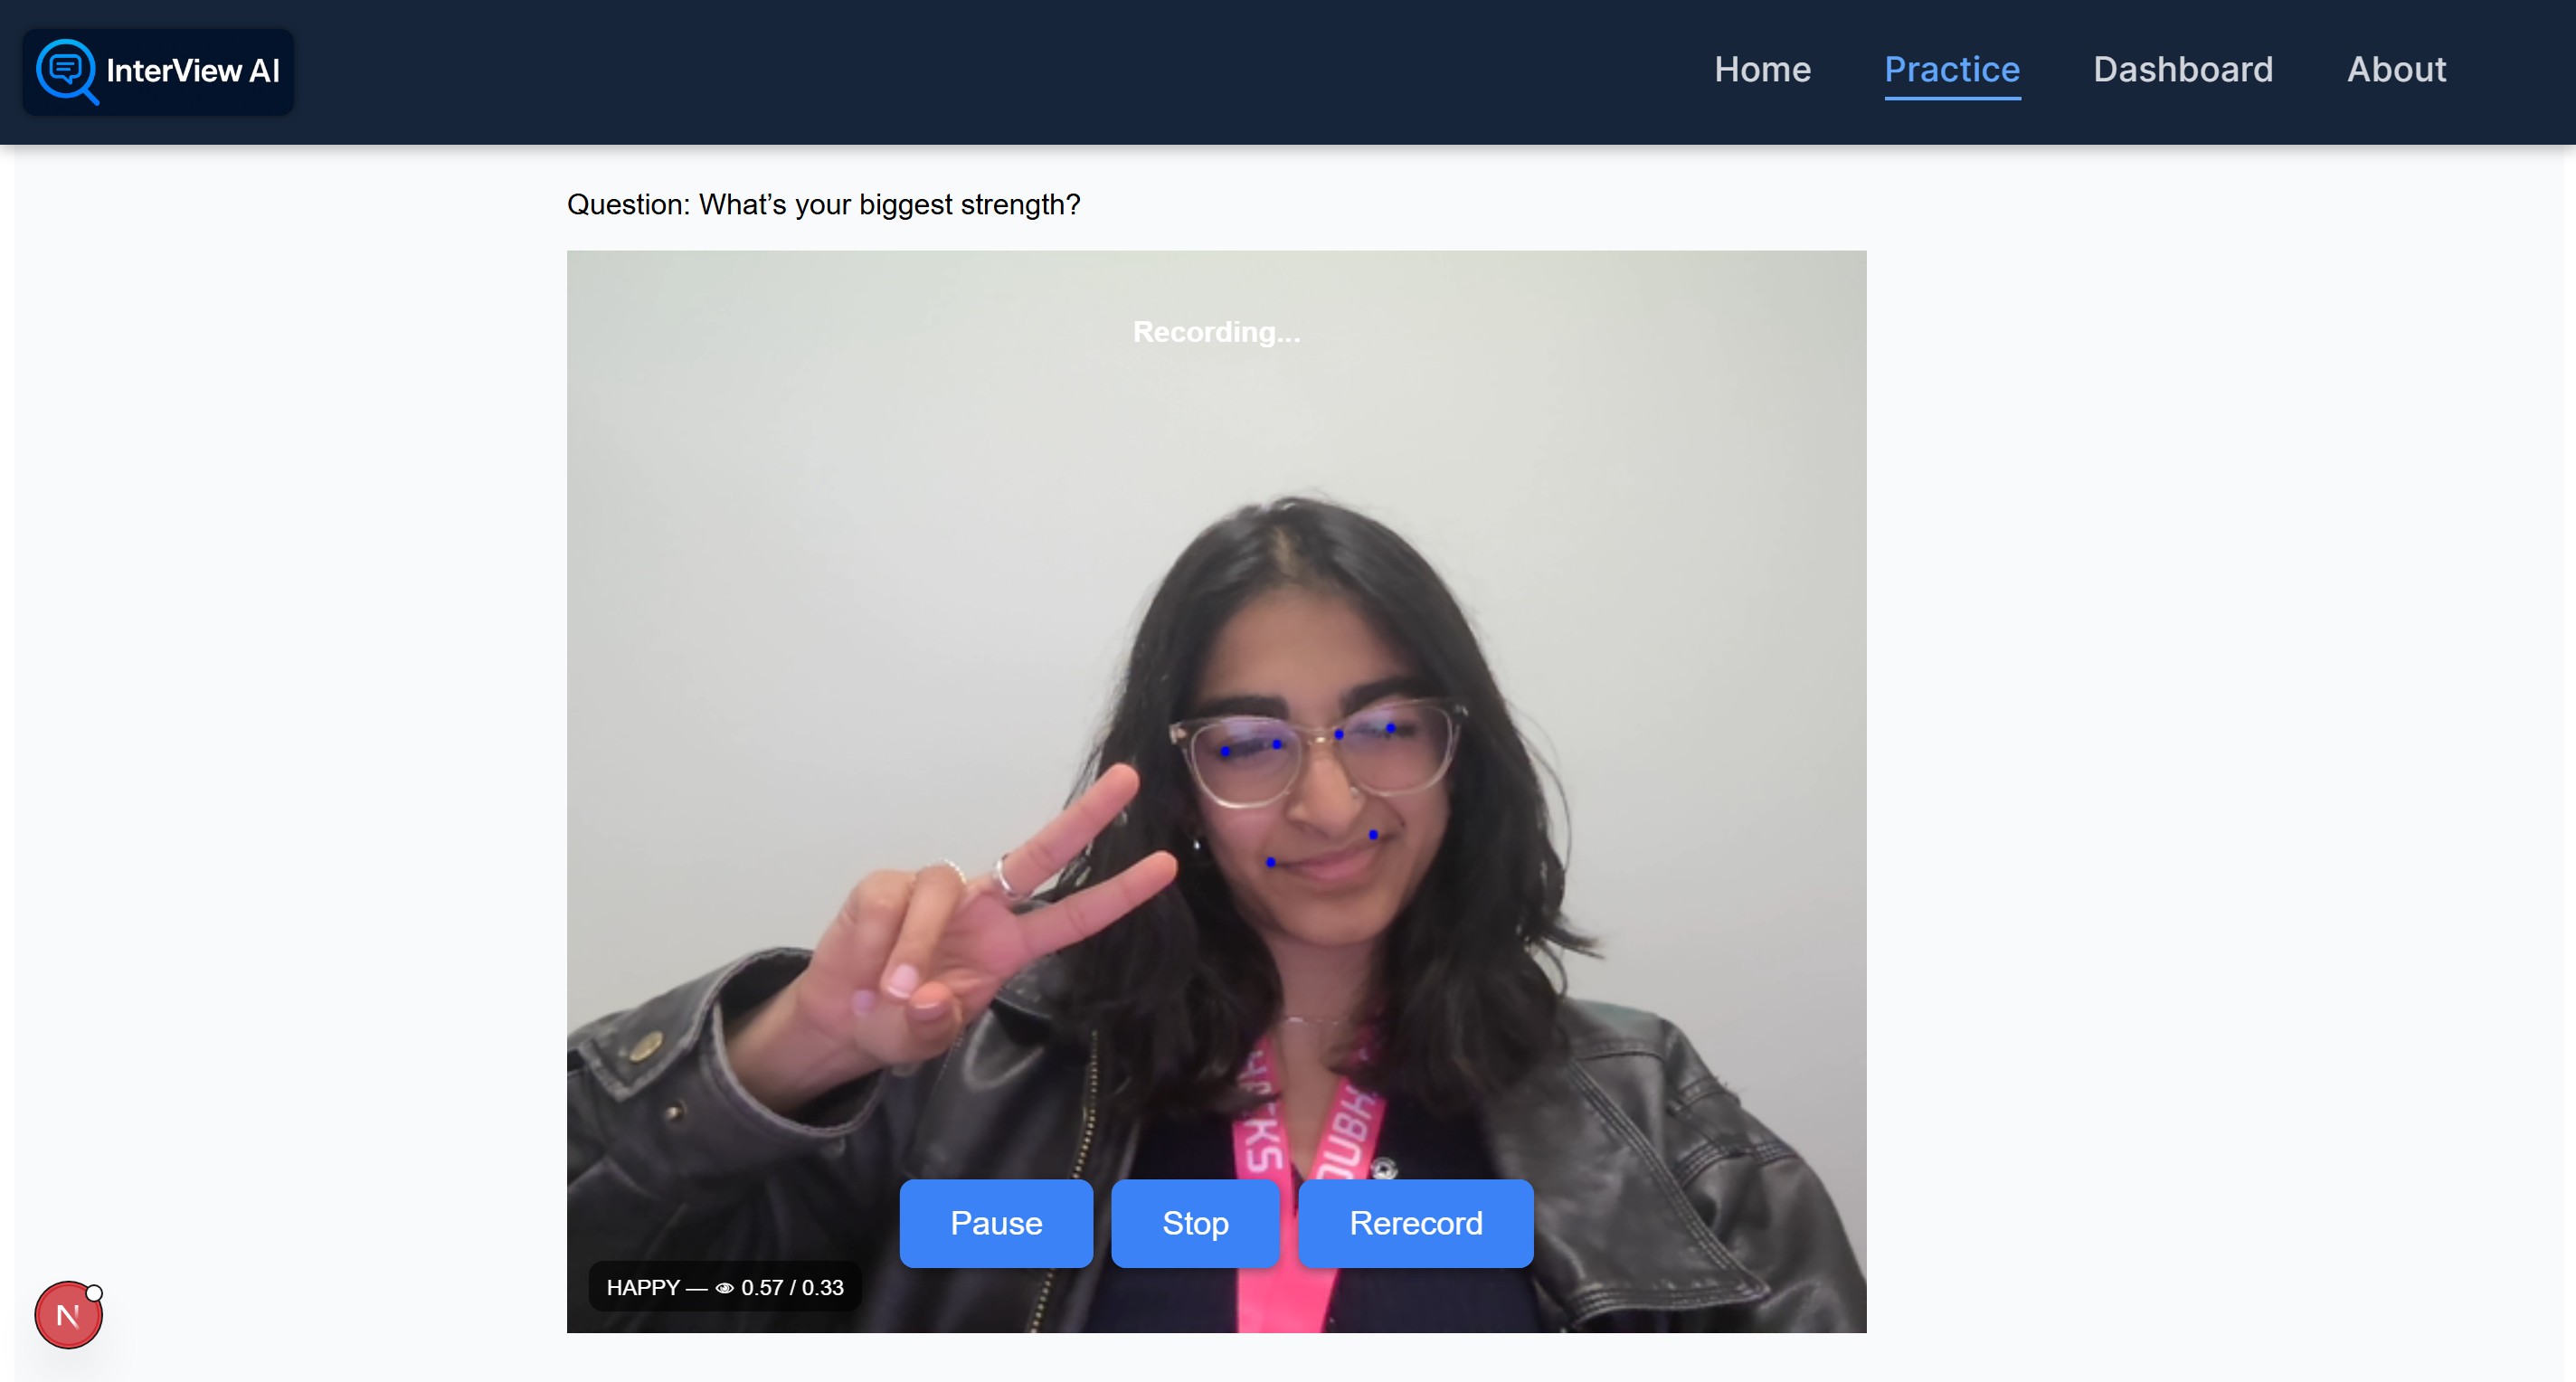Click the small white dot on the N badge
The image size is (2576, 1382).
tap(94, 1292)
